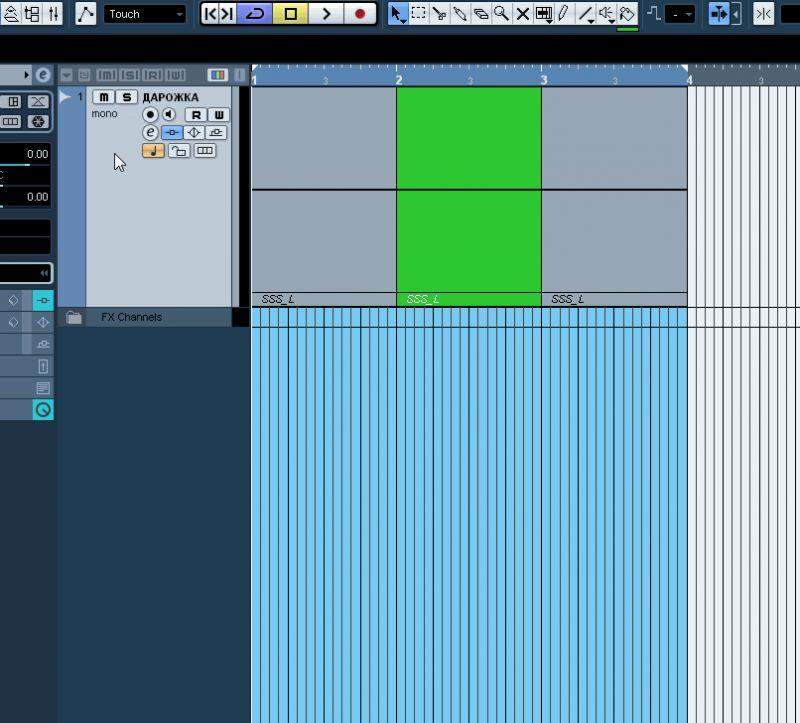Screen dimensions: 800x723
Task: Pick the Glue tool in toolbar
Action: 460,14
